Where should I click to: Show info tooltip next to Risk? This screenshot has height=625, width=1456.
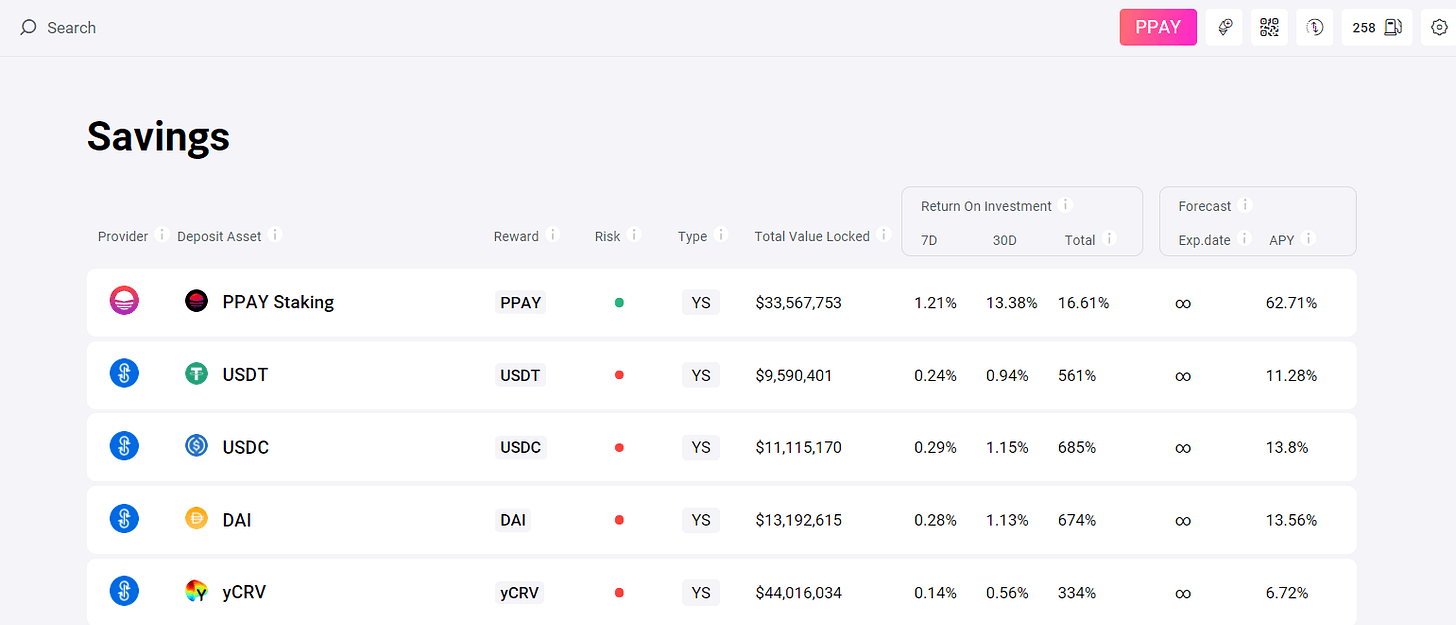(x=635, y=235)
